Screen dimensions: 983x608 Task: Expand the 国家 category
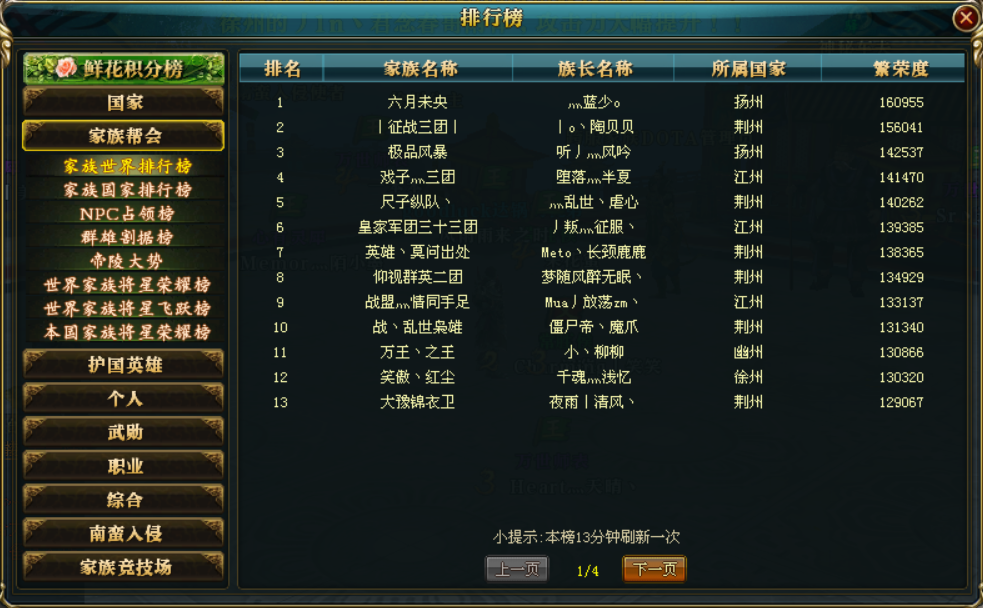point(124,102)
